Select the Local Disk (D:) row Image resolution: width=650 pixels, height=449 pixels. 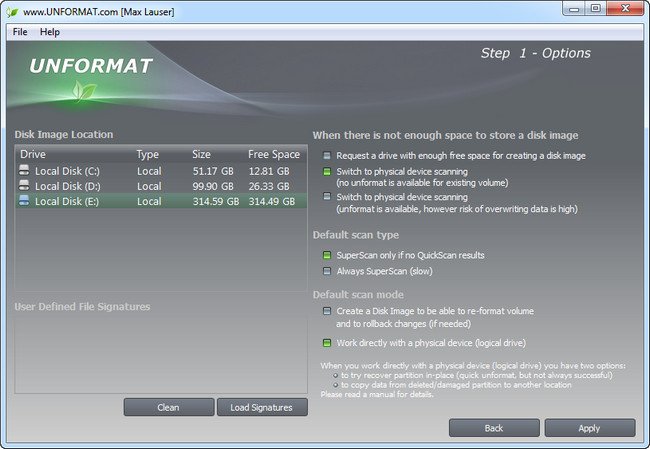pos(161,186)
